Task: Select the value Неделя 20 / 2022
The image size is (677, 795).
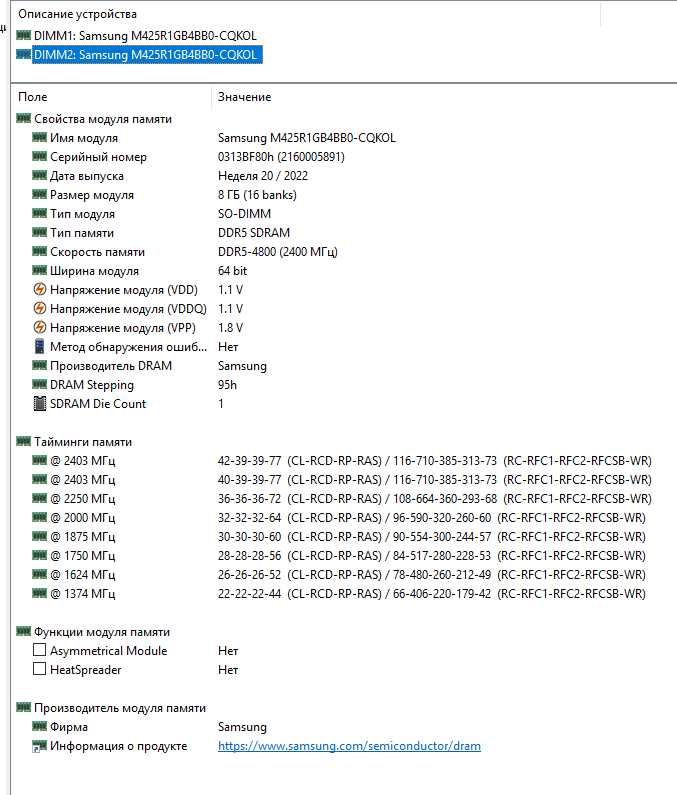Action: click(263, 175)
